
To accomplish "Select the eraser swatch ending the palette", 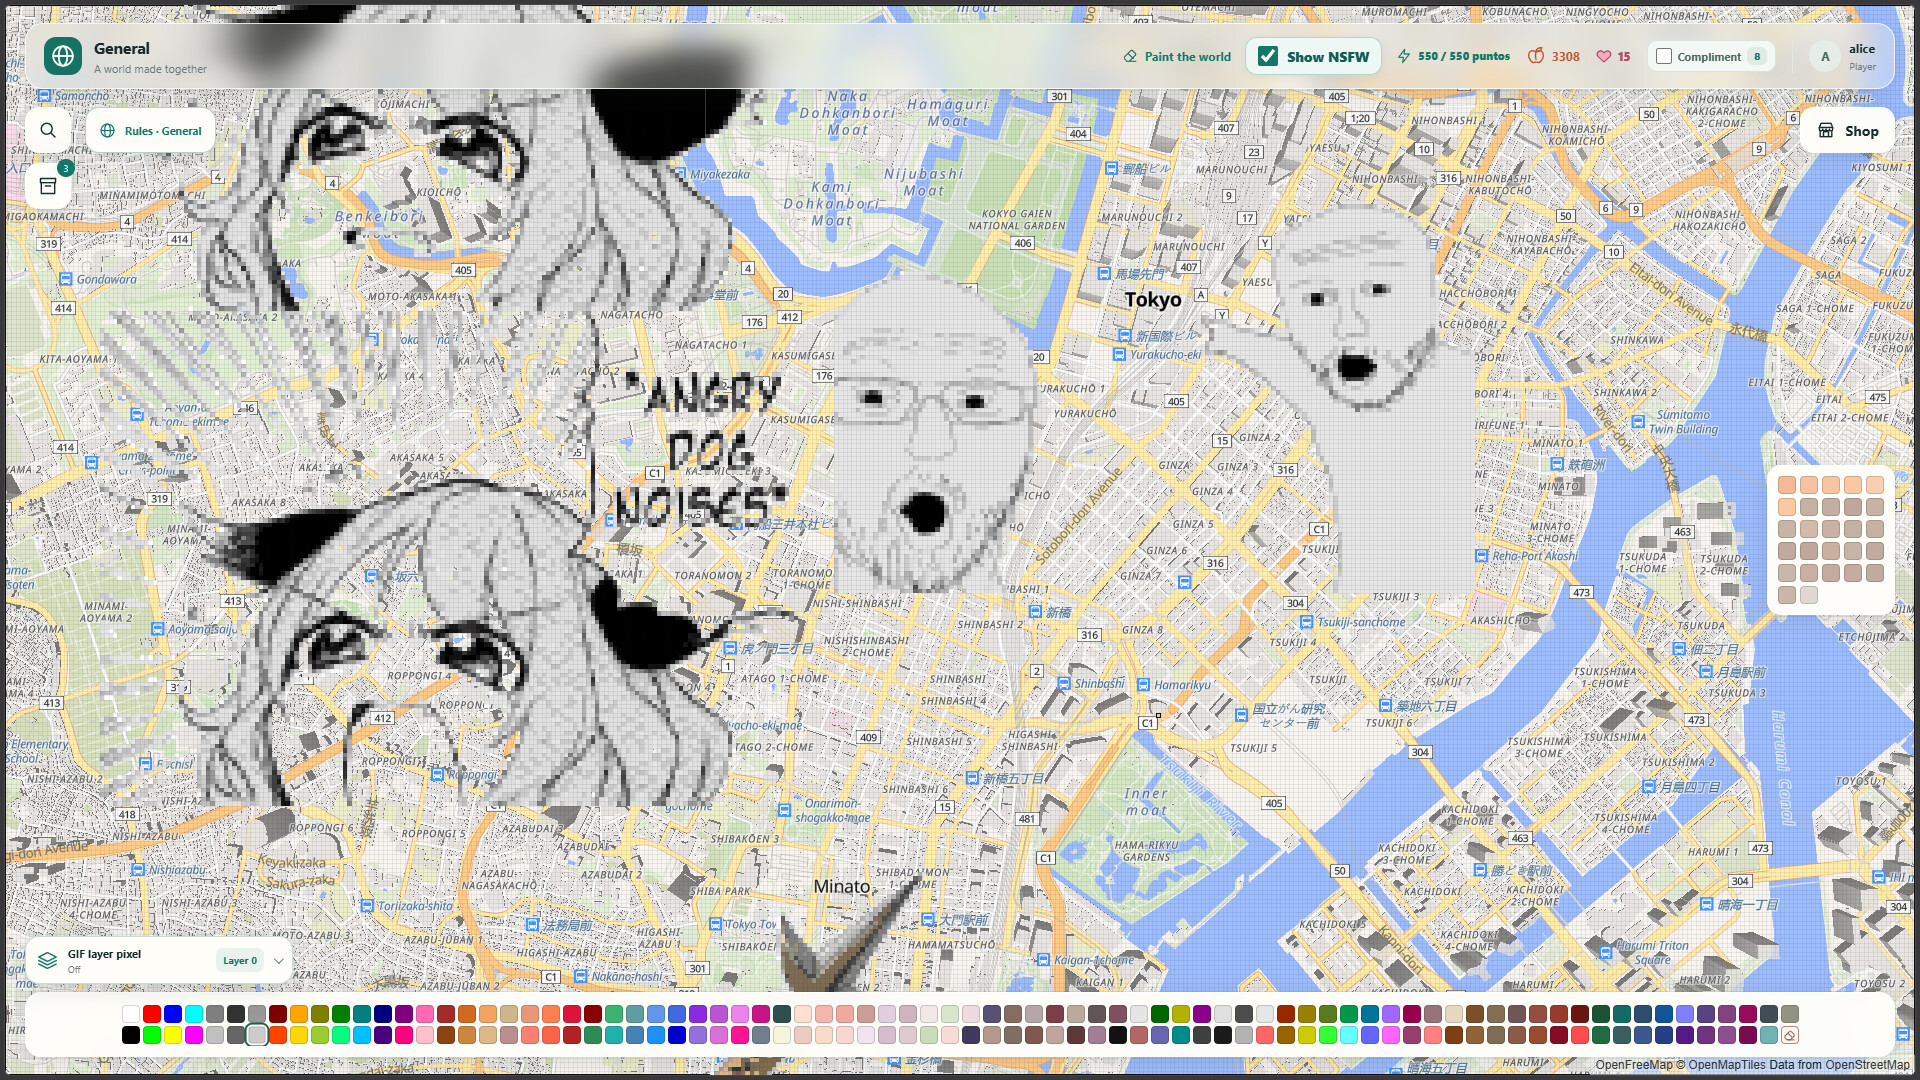I will click(1790, 1035).
